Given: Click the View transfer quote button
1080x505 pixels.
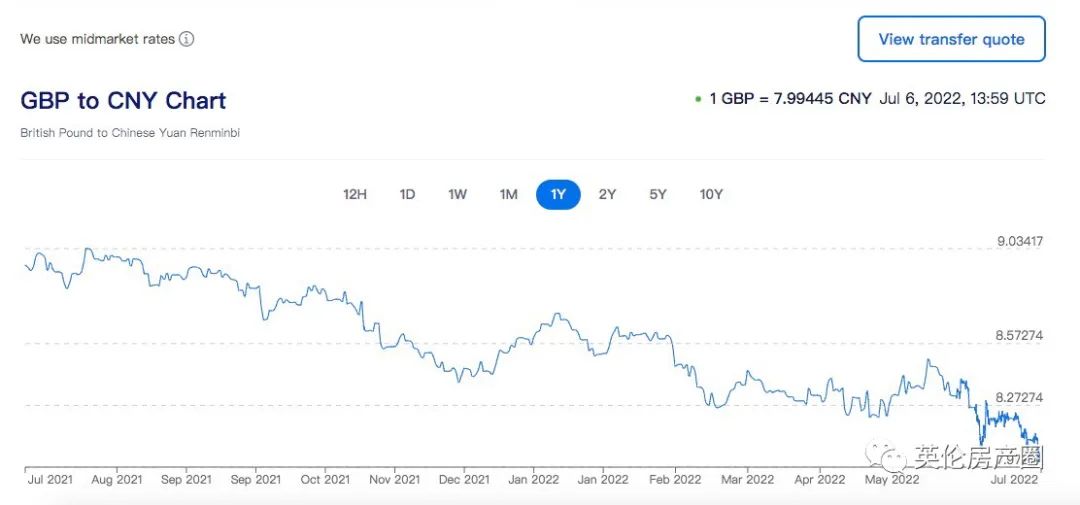Looking at the screenshot, I should click(x=951, y=40).
